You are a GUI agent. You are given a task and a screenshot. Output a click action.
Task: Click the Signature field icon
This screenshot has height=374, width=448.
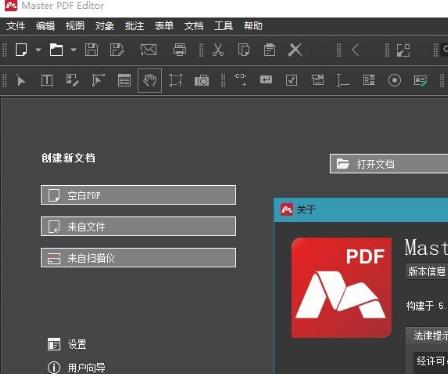[x=420, y=80]
